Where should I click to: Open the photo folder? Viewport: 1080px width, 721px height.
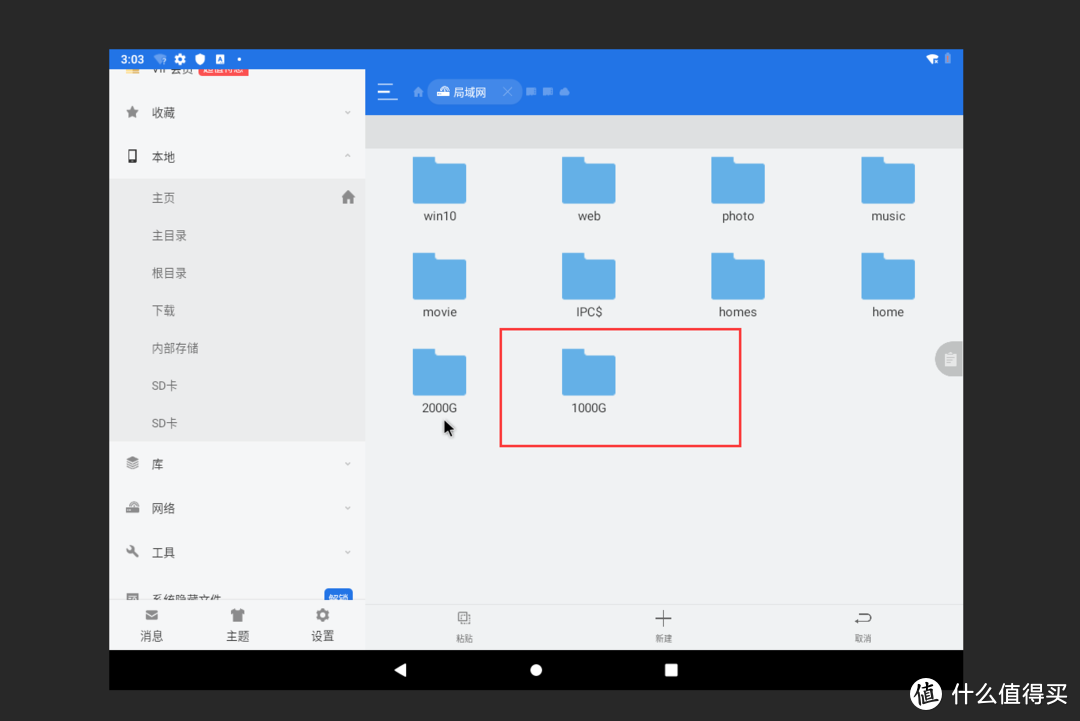[x=738, y=189]
